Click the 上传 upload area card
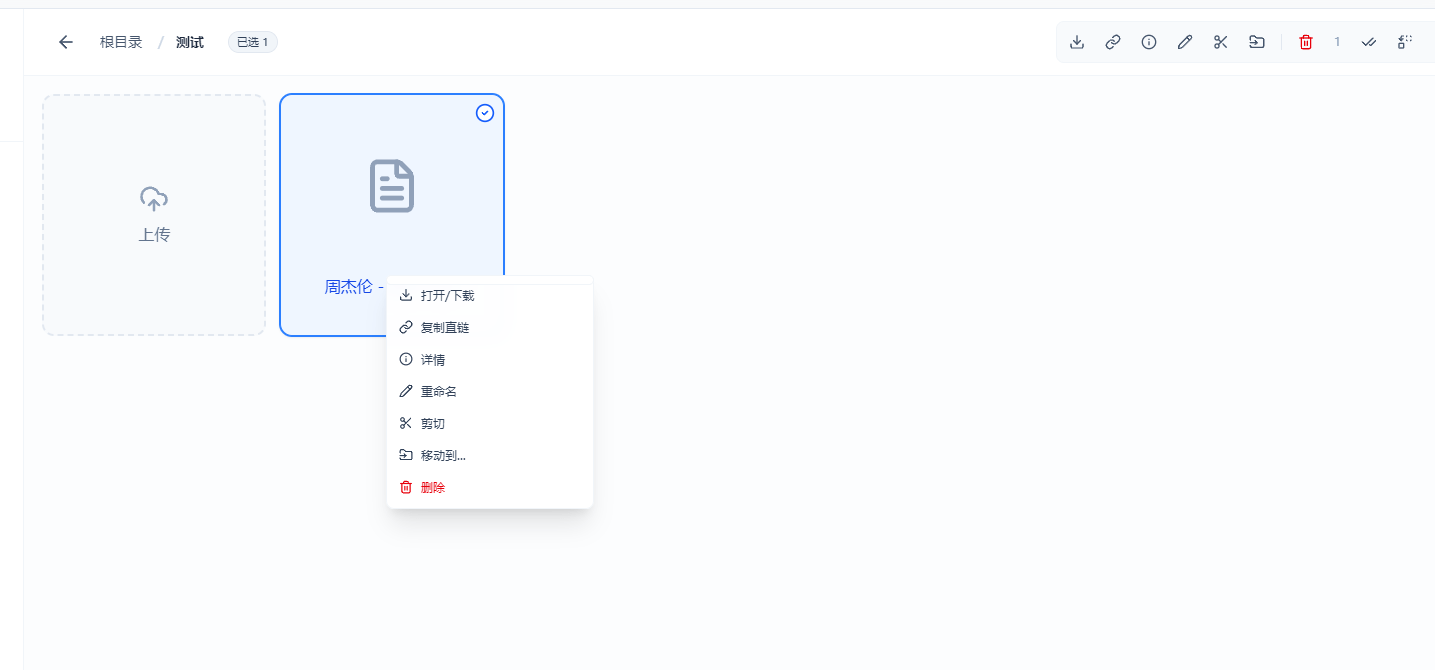Image resolution: width=1435 pixels, height=670 pixels. (x=153, y=214)
